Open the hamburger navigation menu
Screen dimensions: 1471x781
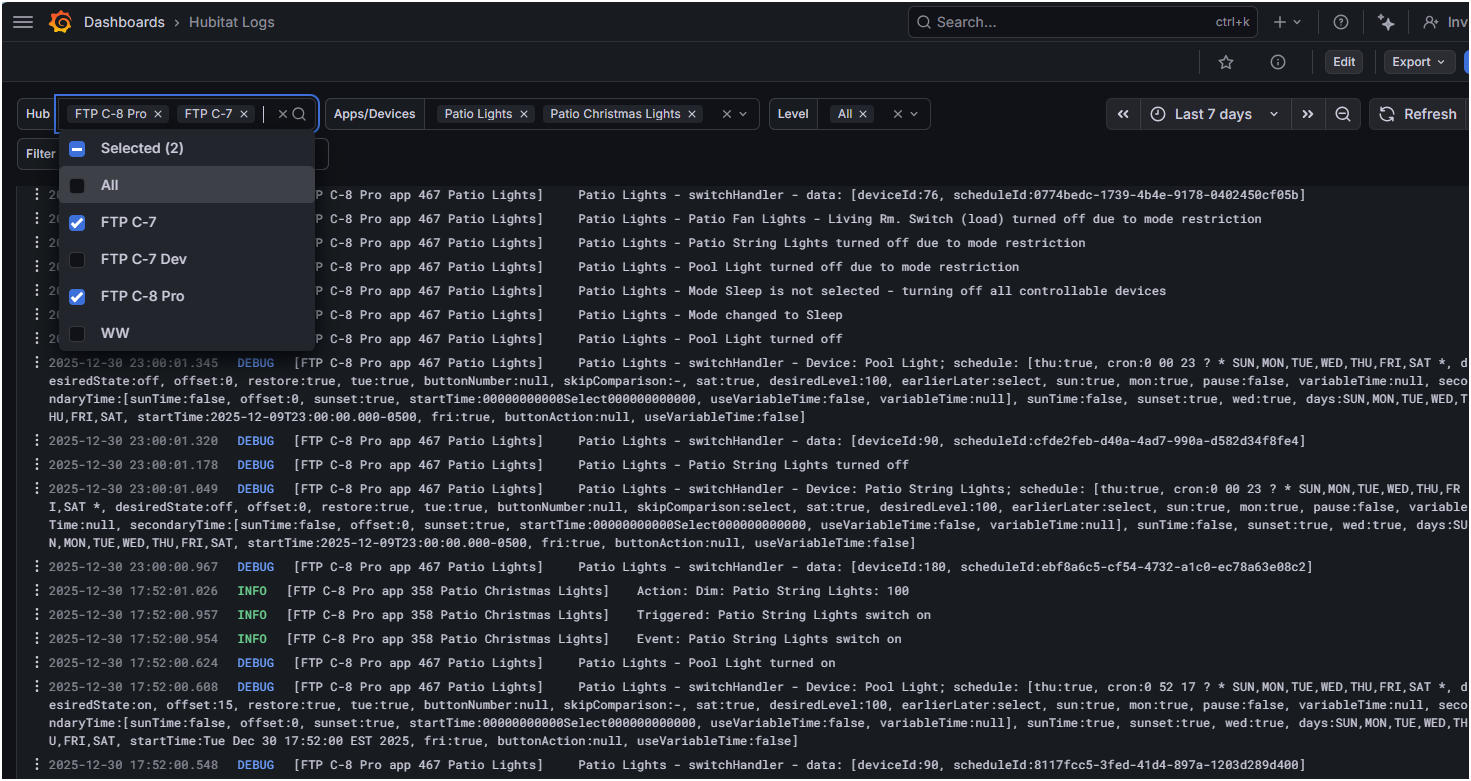point(23,22)
